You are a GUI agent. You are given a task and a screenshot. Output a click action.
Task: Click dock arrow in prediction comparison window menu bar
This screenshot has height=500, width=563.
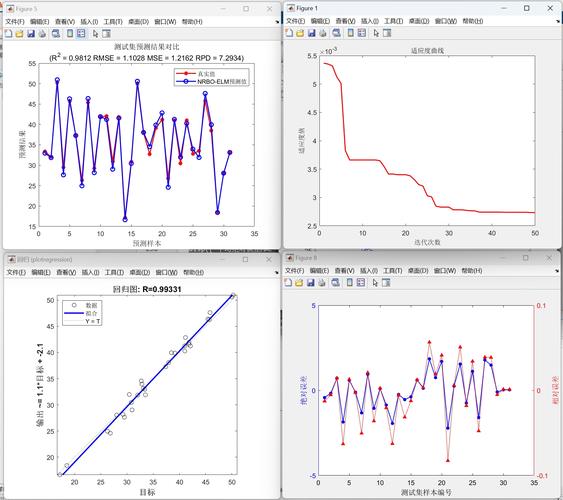click(277, 22)
